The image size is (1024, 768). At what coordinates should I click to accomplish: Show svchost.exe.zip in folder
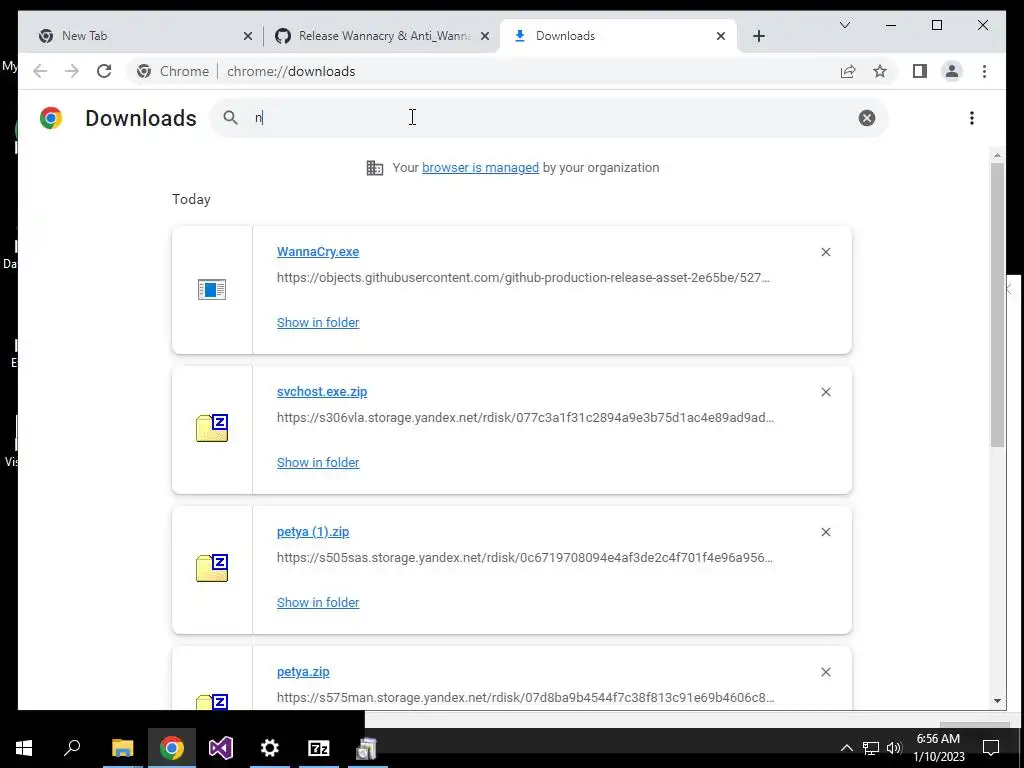click(318, 462)
